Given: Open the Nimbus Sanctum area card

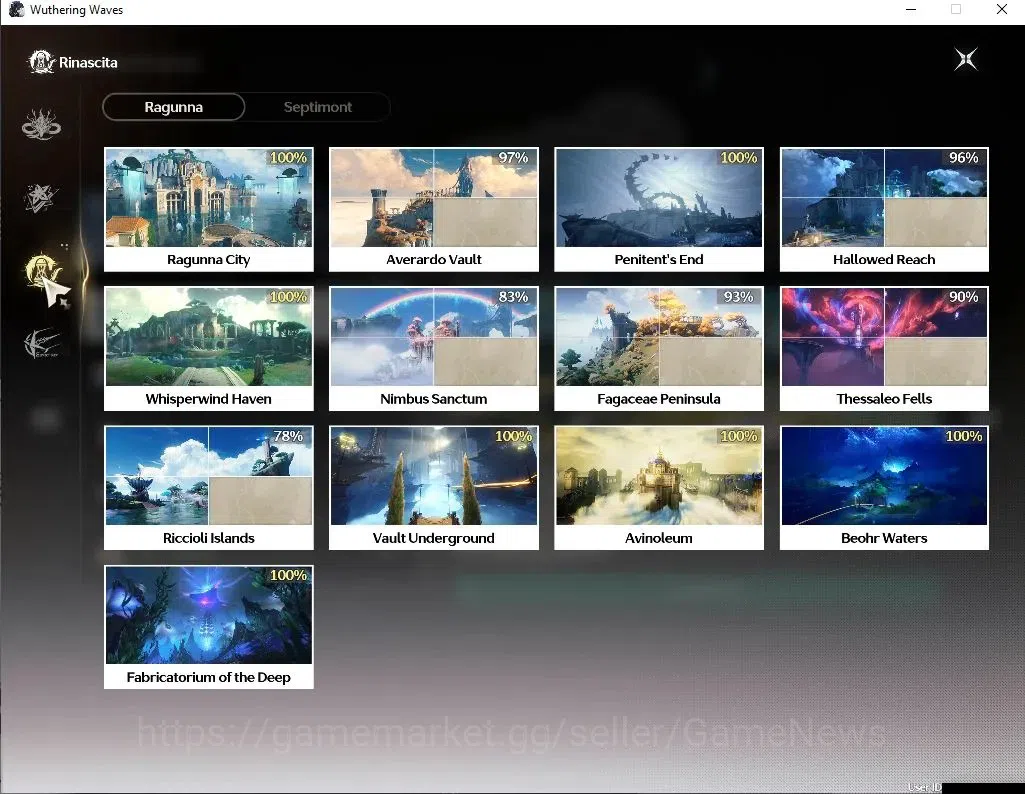Looking at the screenshot, I should tap(433, 348).
